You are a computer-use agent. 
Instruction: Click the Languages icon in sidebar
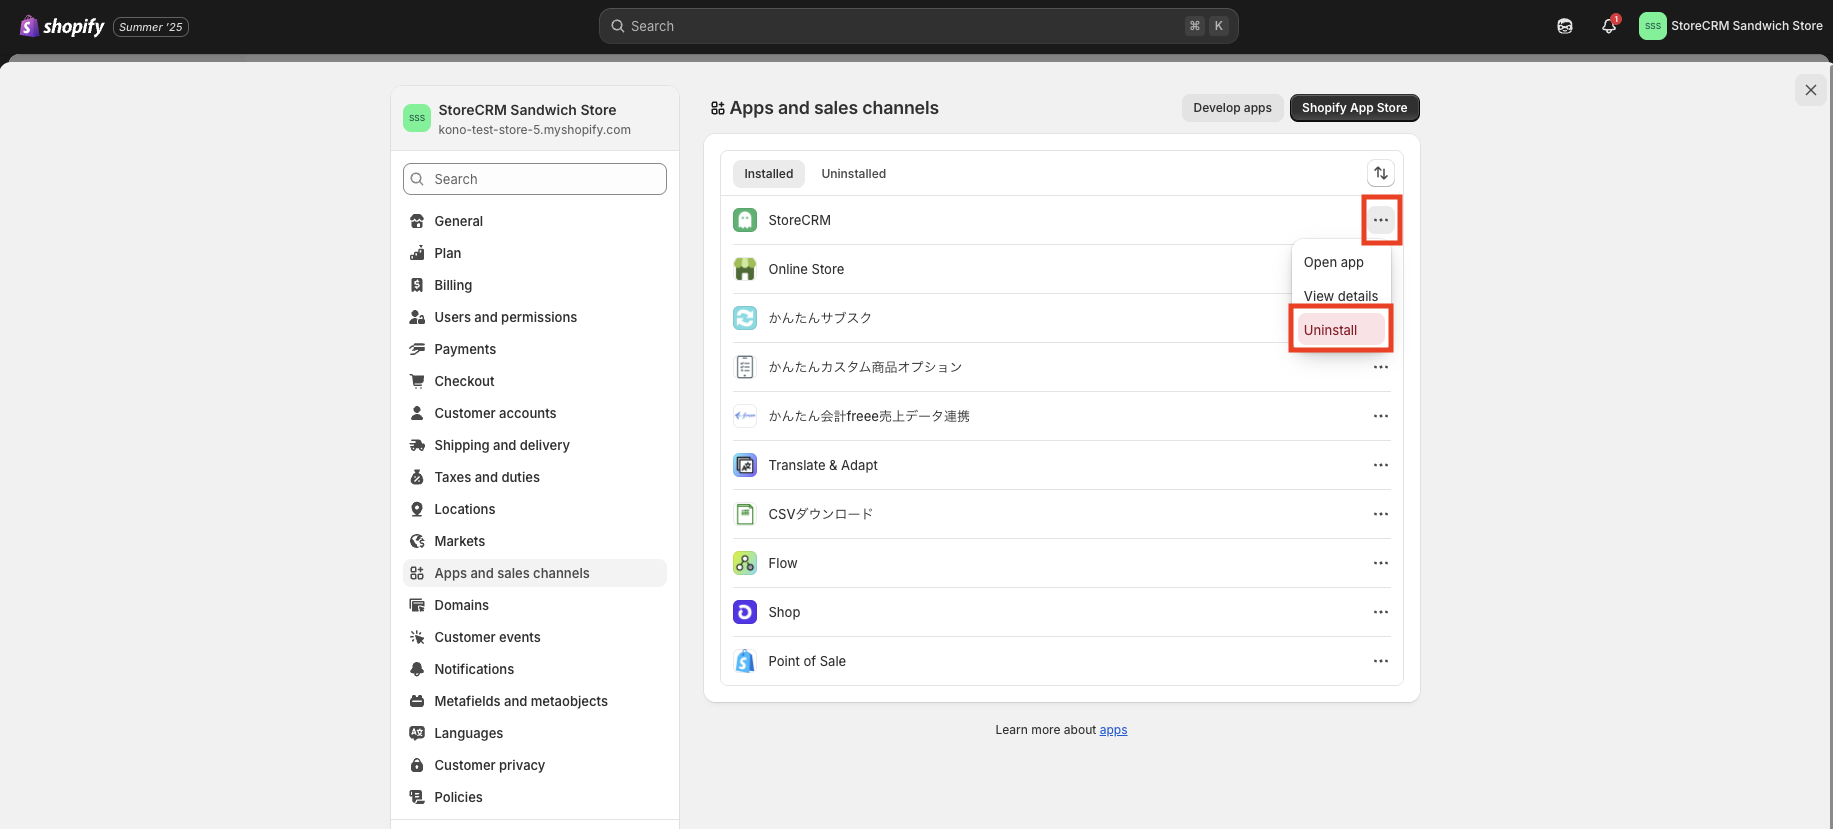click(x=417, y=733)
